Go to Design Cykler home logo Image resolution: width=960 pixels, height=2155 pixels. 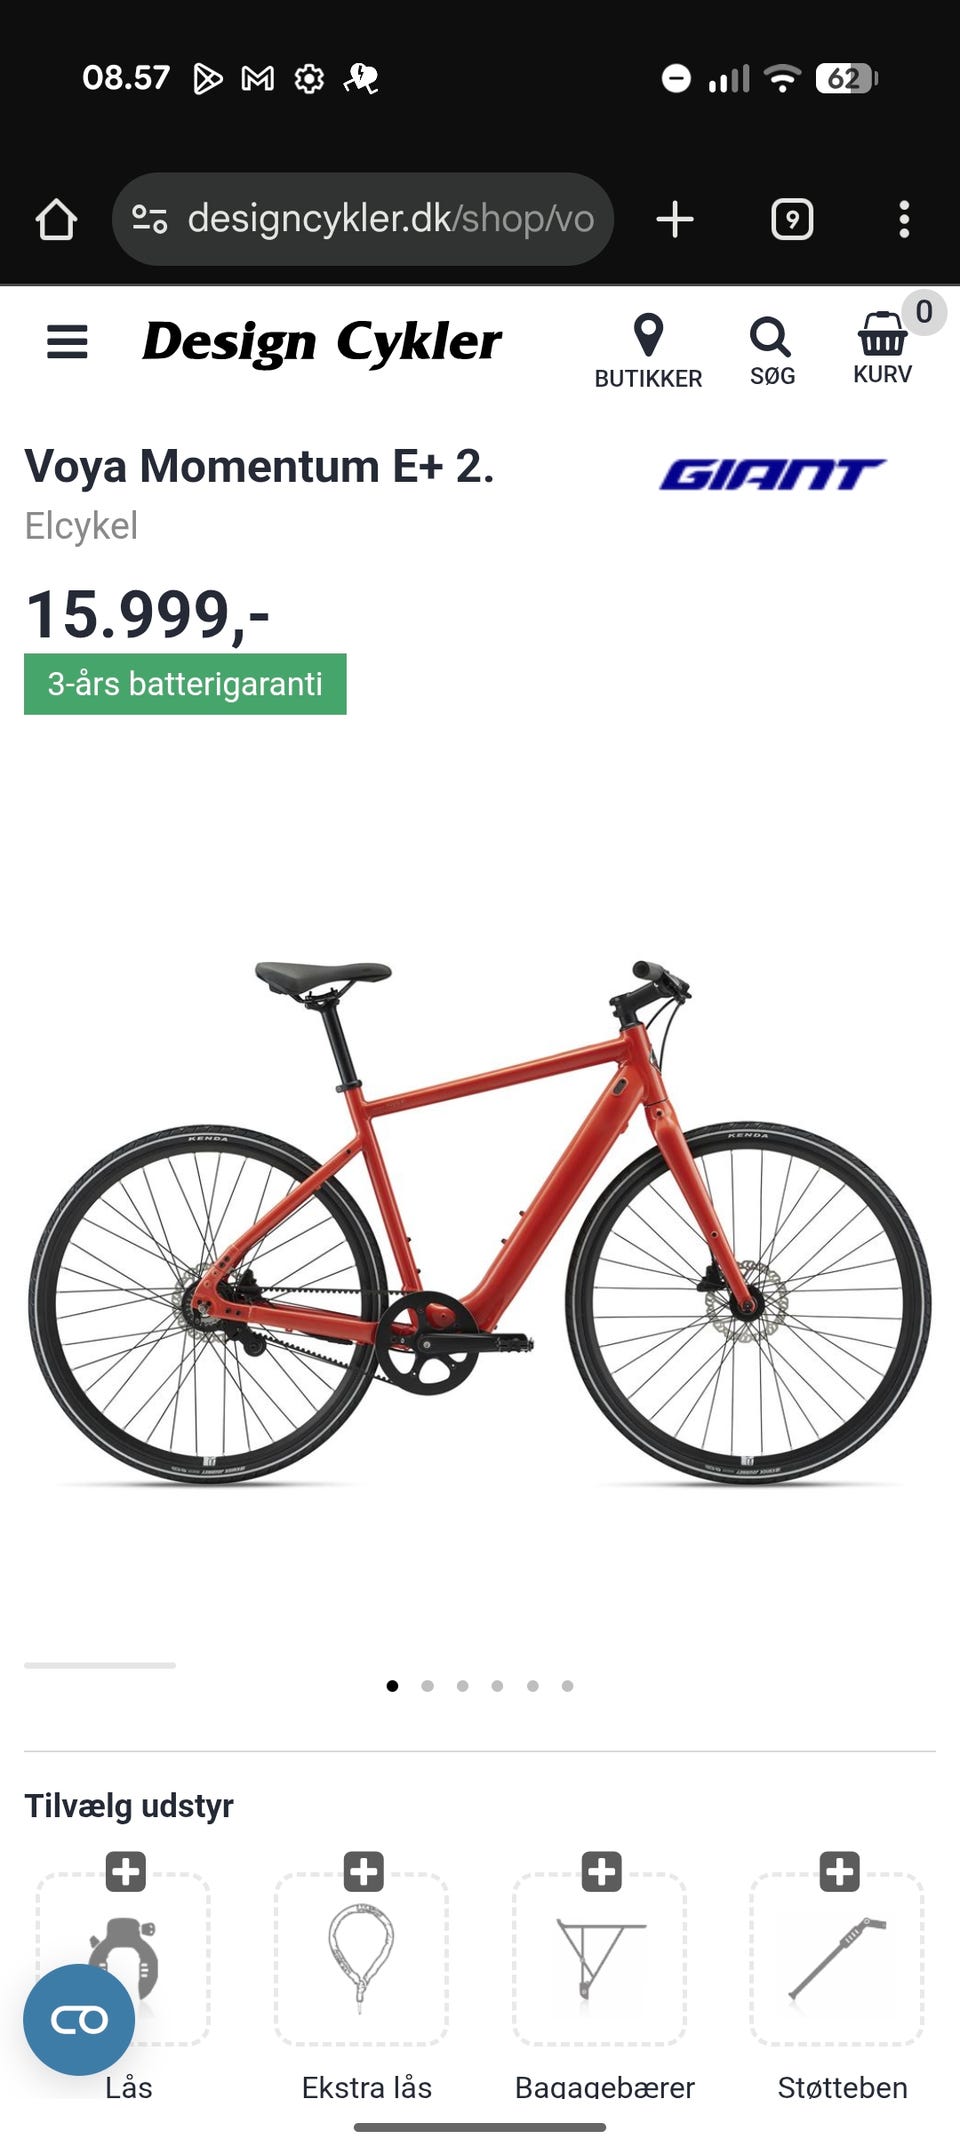[x=322, y=342]
